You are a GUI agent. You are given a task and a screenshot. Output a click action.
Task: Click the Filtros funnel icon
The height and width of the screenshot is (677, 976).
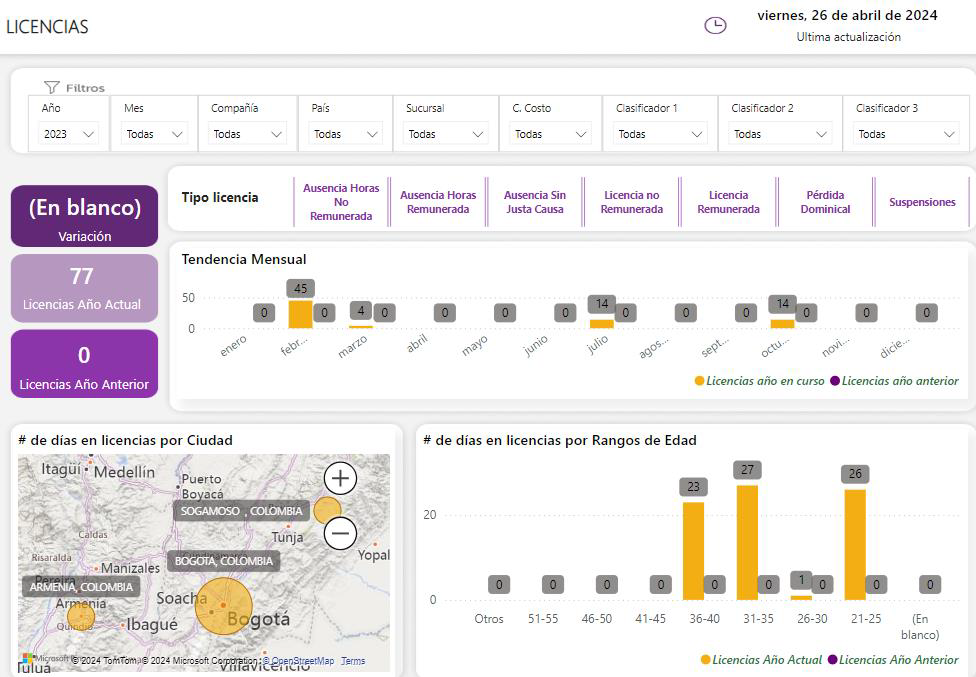52,87
